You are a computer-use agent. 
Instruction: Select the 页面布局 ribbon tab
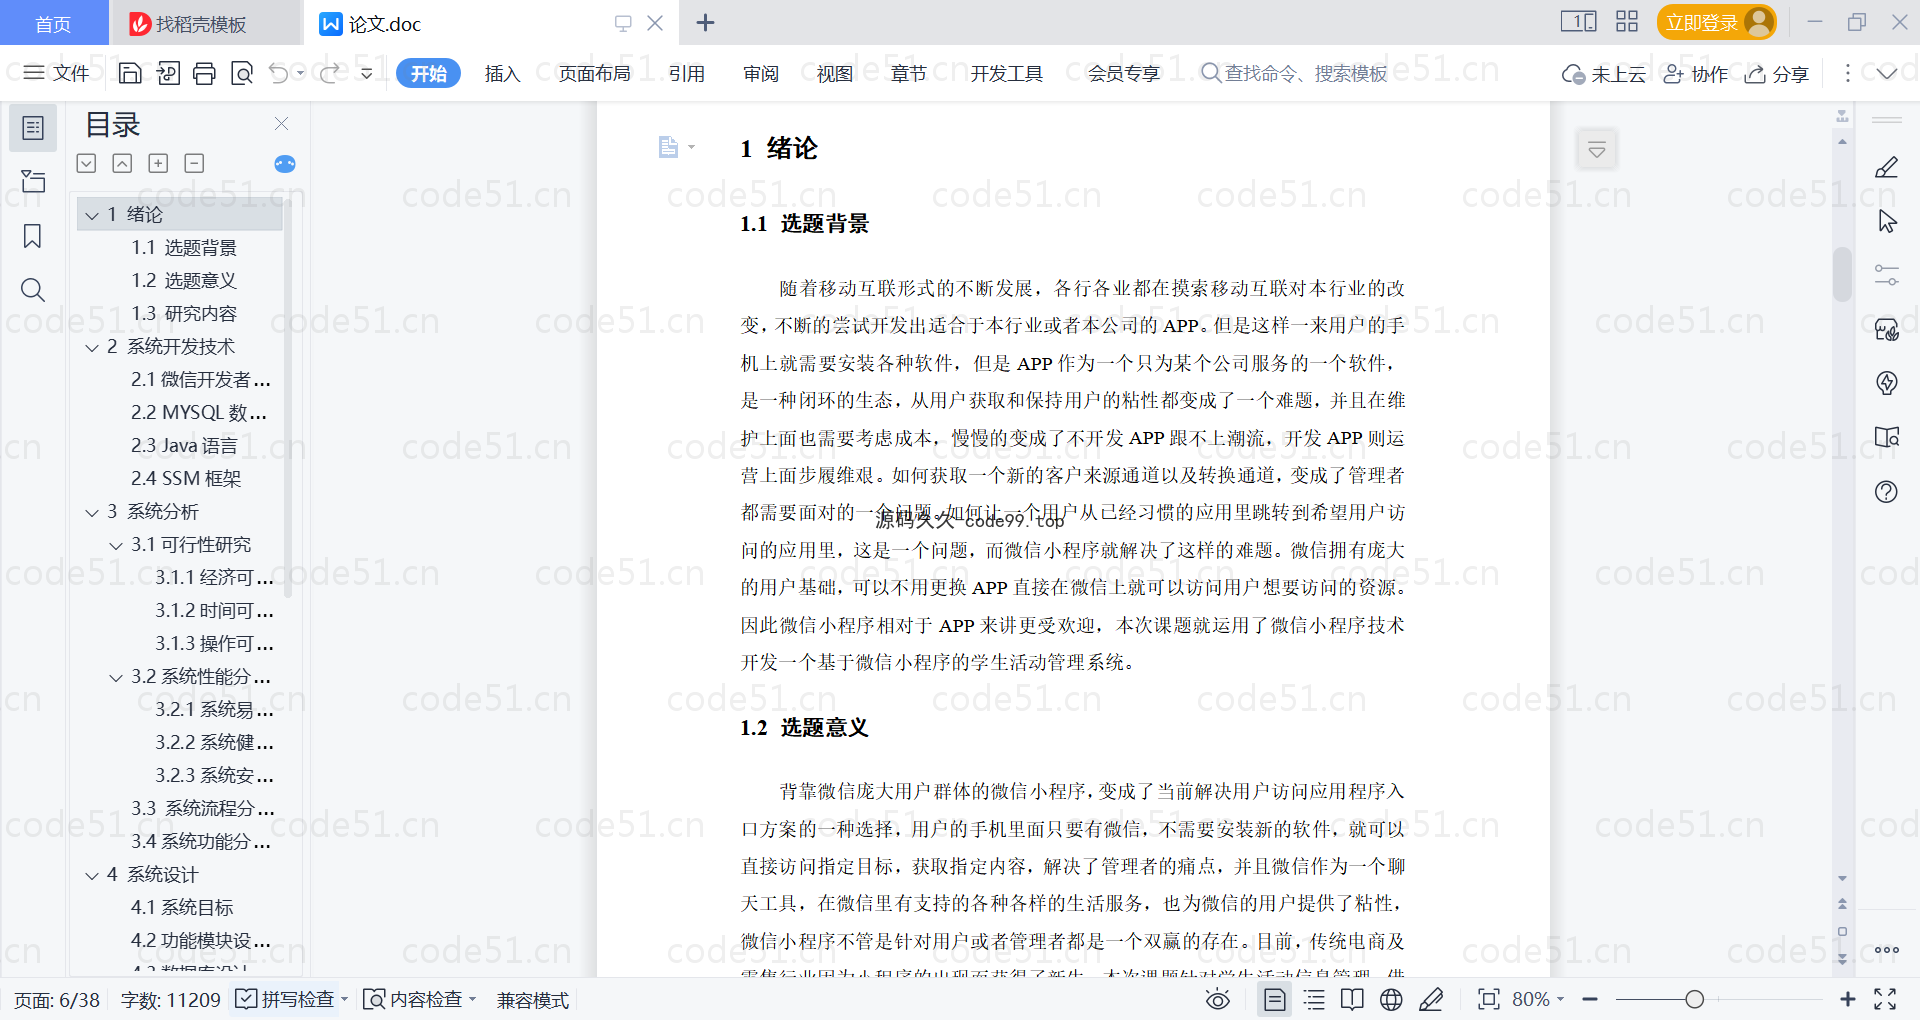click(594, 73)
